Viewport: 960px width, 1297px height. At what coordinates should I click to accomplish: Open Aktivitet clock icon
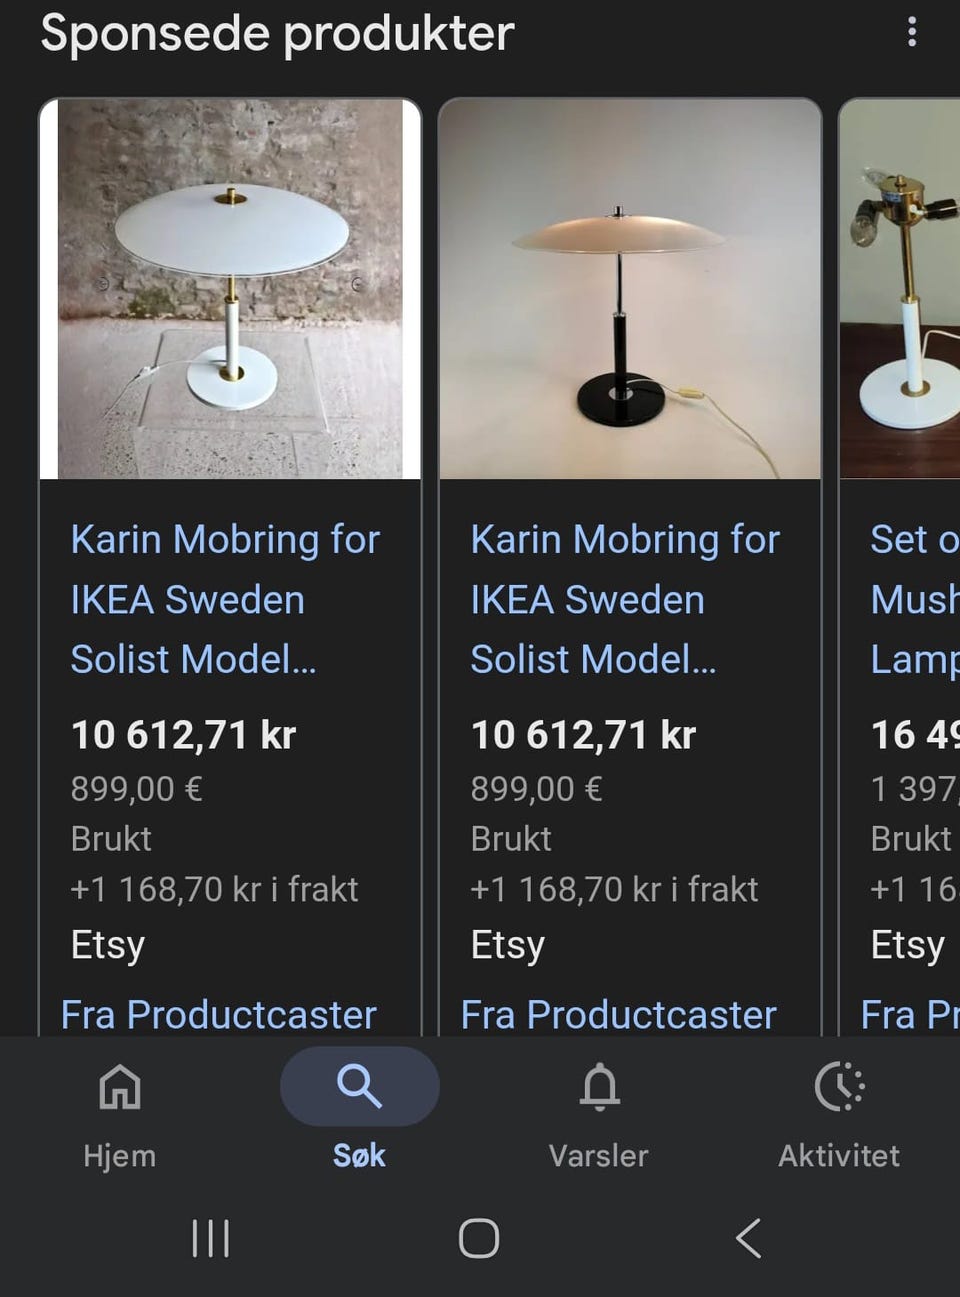839,1087
